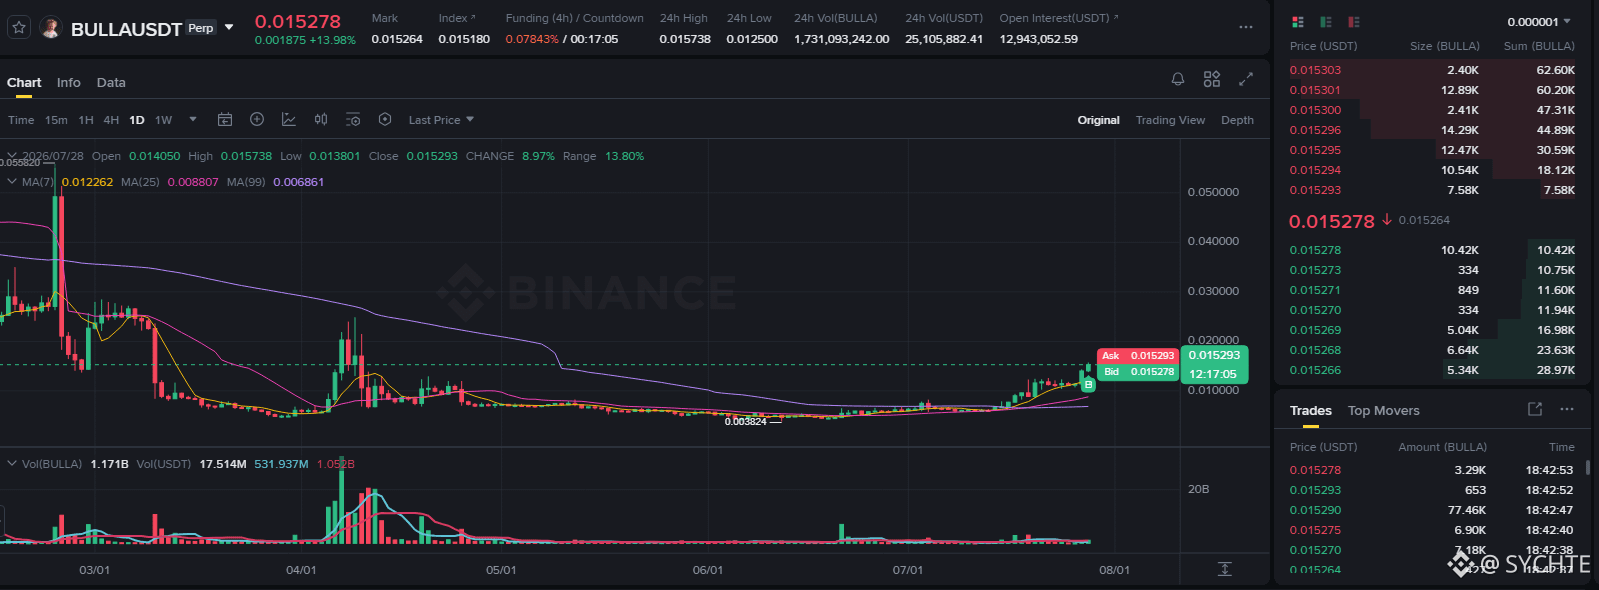
Task: Switch to the Top Movers tab
Action: [1383, 411]
